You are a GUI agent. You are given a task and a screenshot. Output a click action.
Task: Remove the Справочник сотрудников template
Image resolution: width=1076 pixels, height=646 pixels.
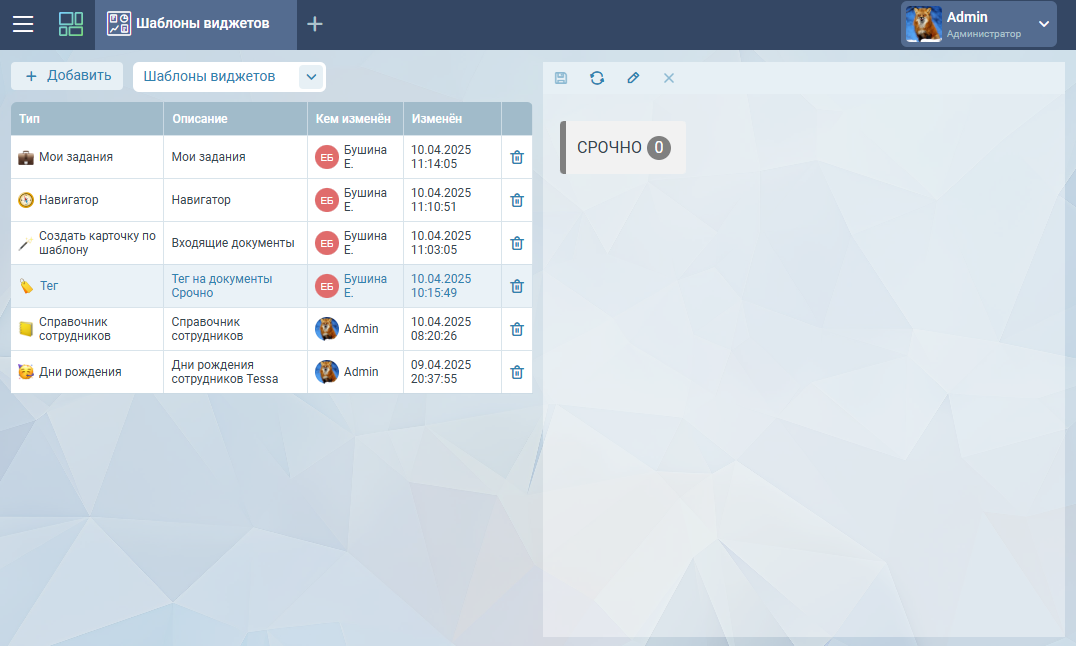(517, 329)
